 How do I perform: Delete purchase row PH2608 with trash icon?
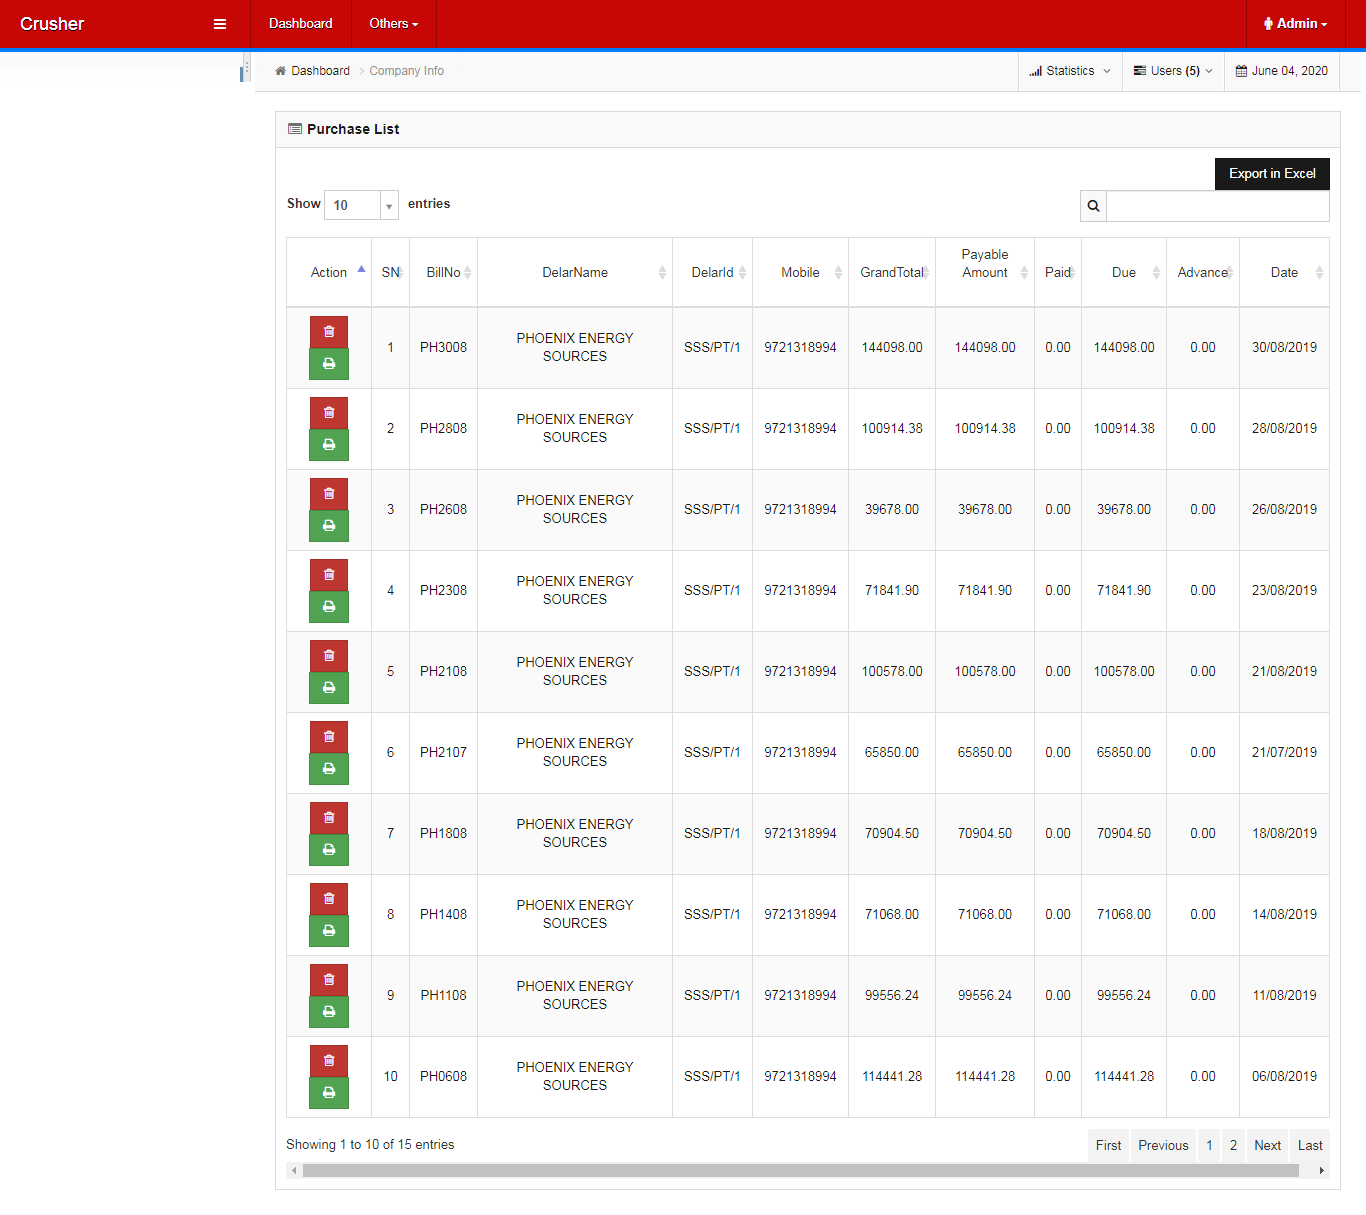(329, 494)
